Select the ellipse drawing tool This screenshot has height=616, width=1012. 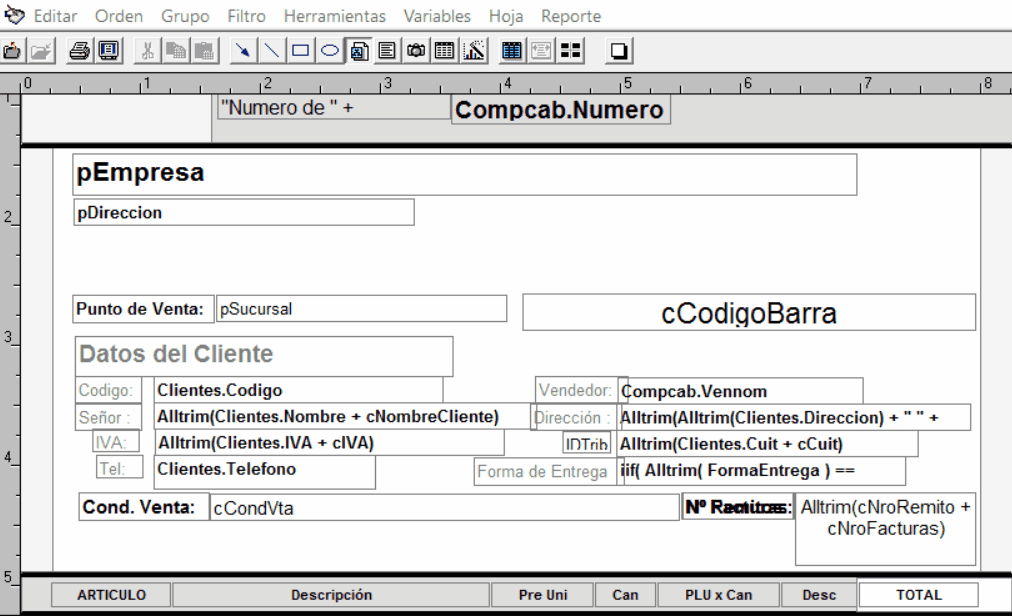(329, 50)
